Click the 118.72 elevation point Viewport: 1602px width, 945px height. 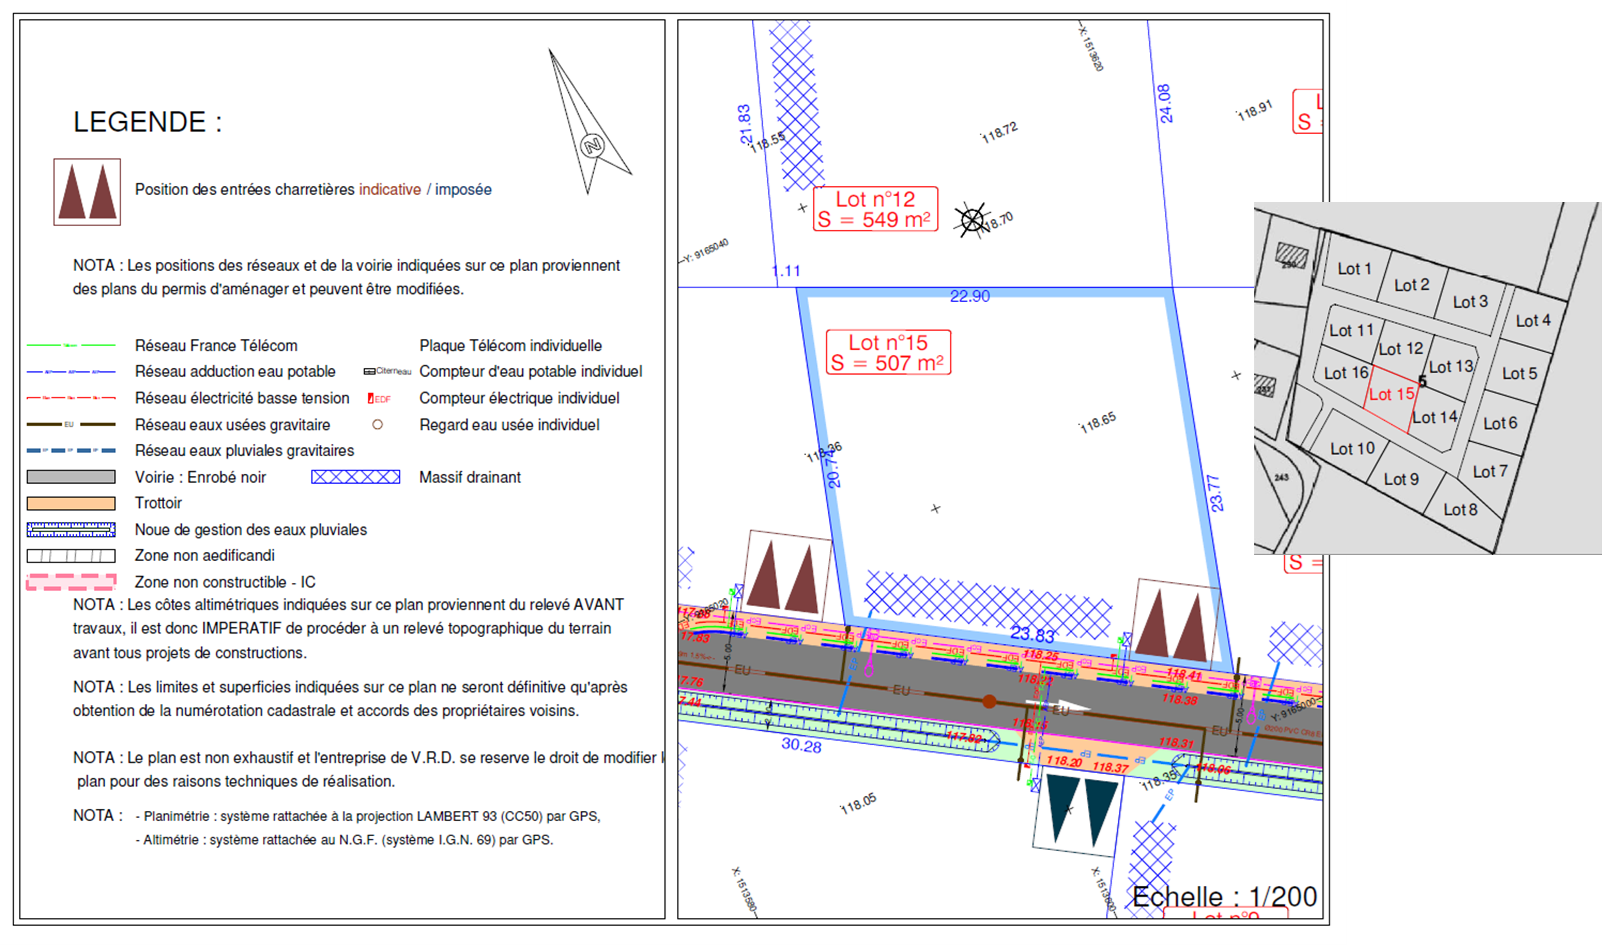pos(999,132)
